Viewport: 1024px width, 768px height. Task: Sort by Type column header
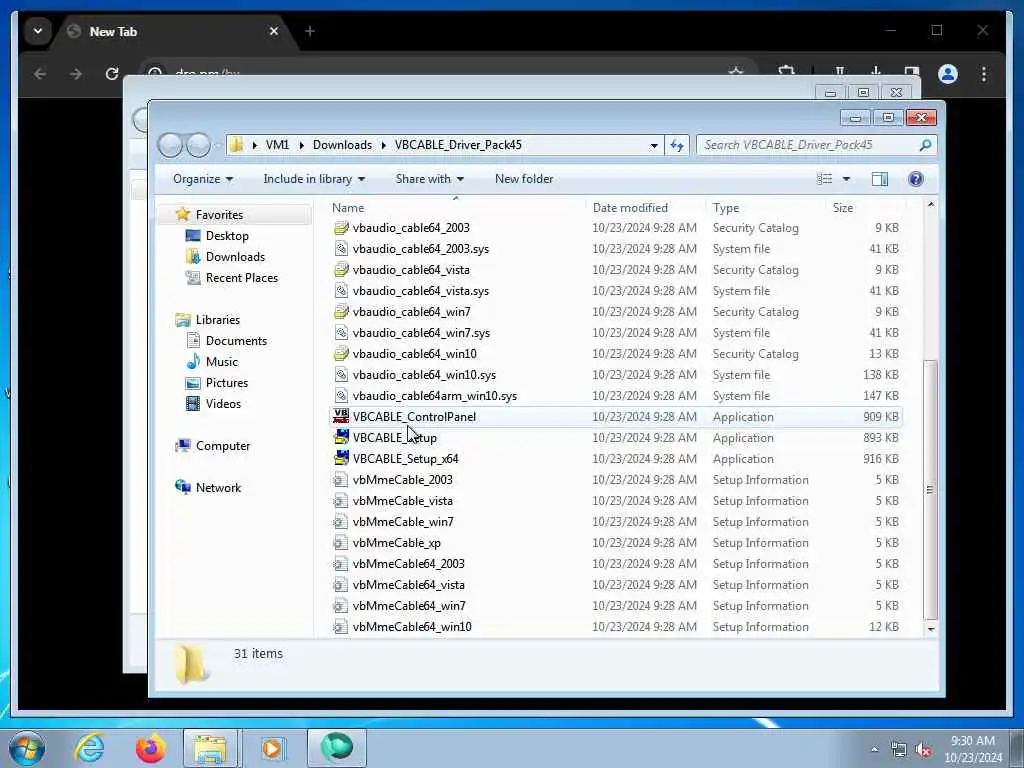tap(726, 208)
